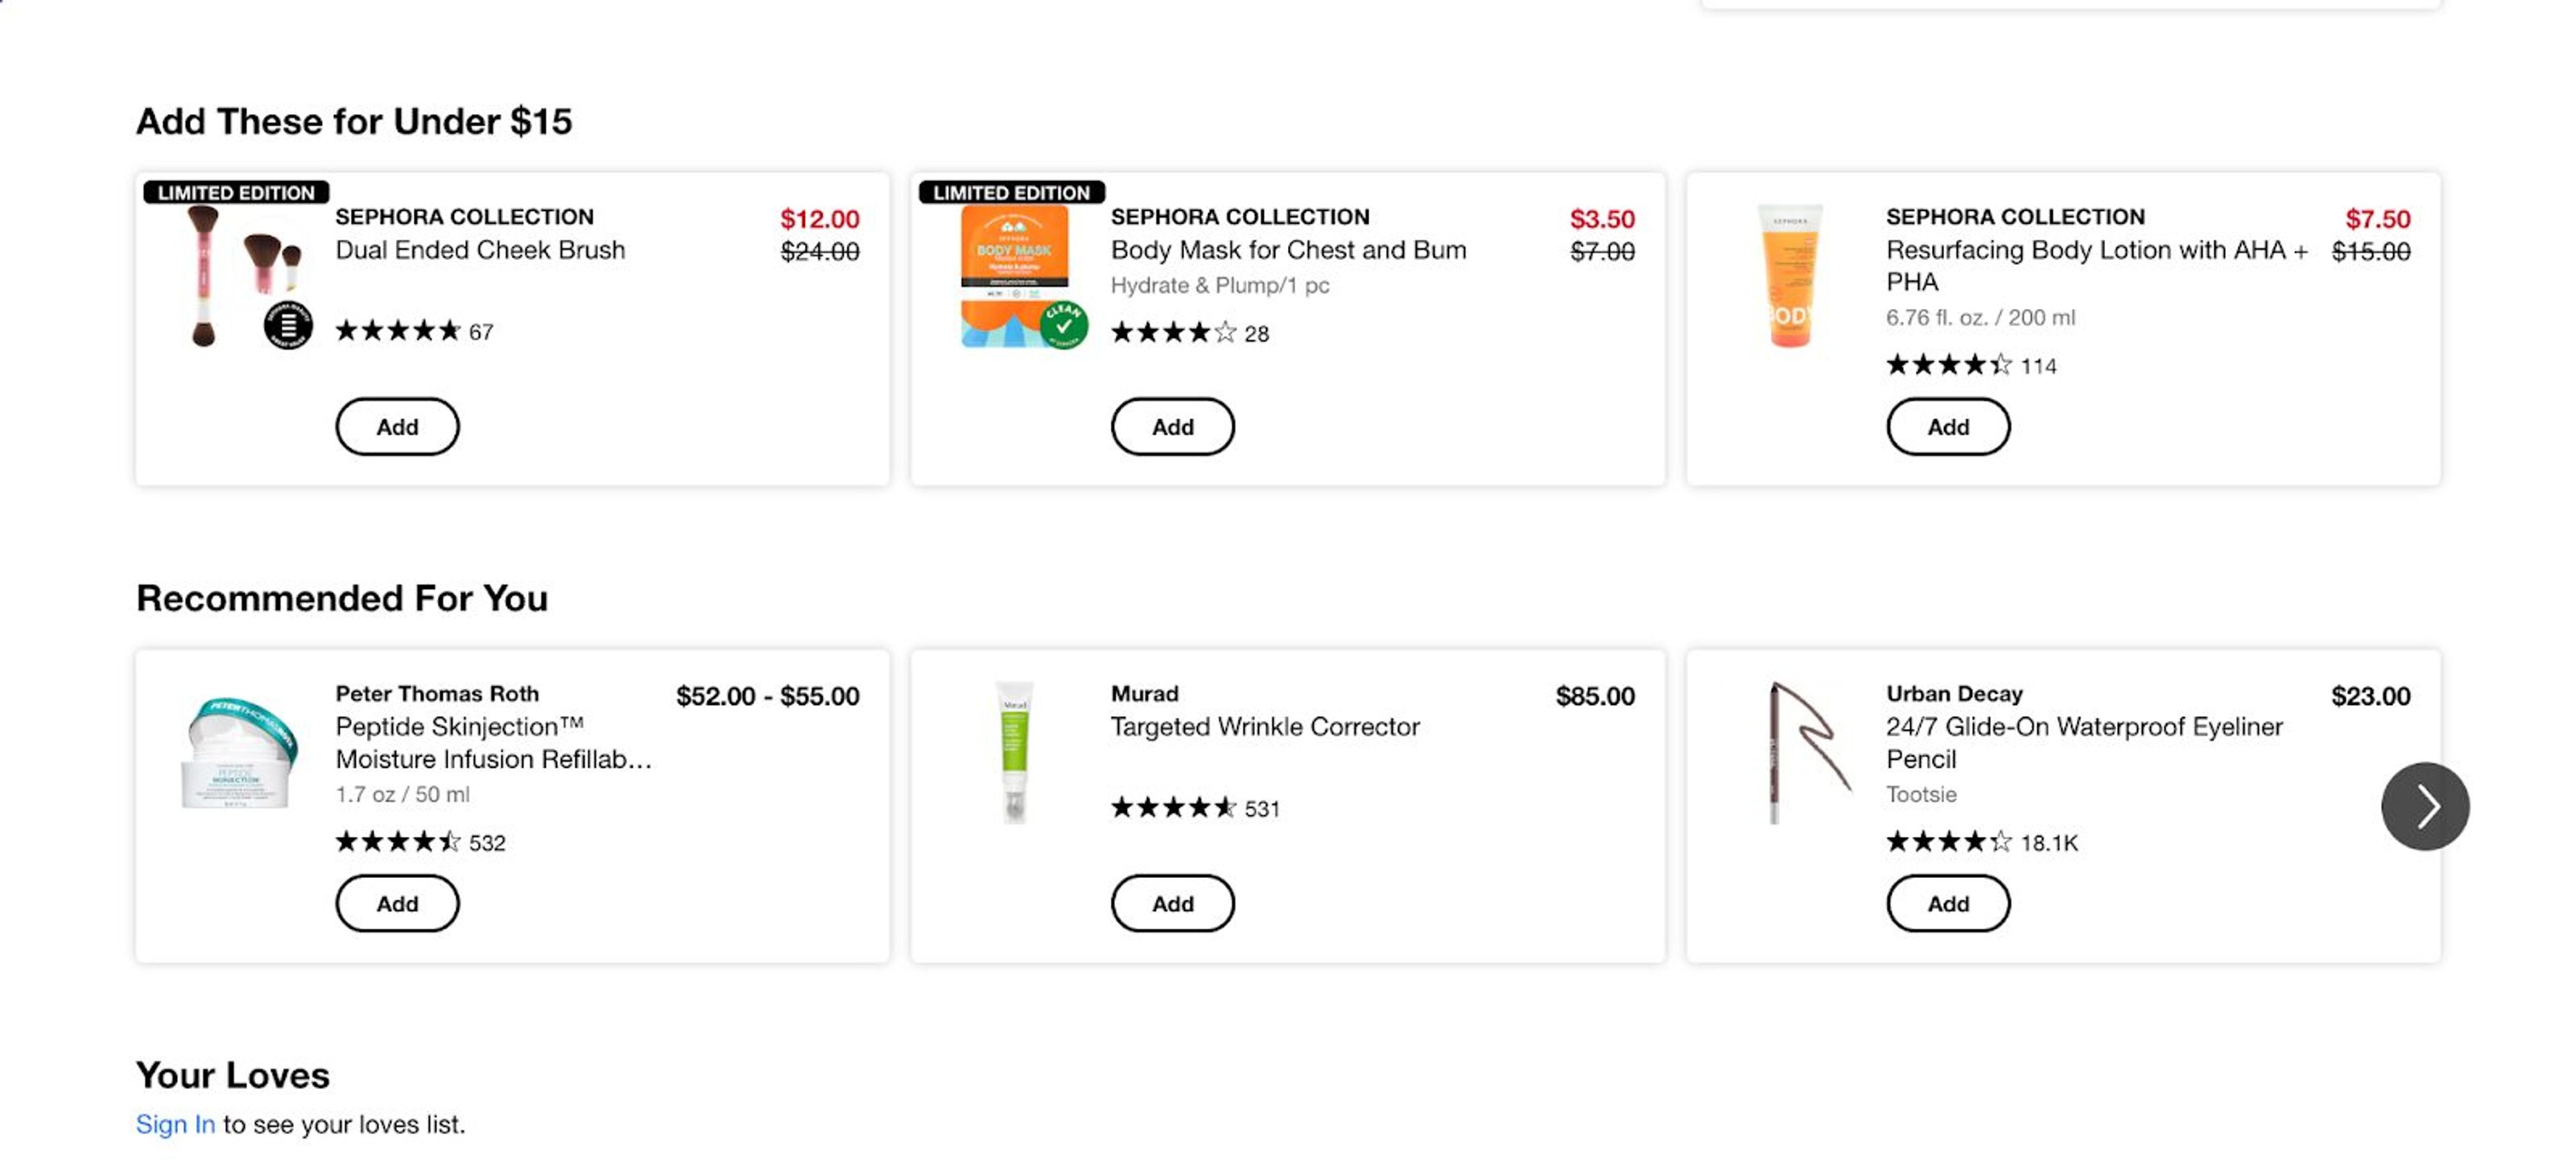Click the star rating with 531 reviews

(1174, 808)
